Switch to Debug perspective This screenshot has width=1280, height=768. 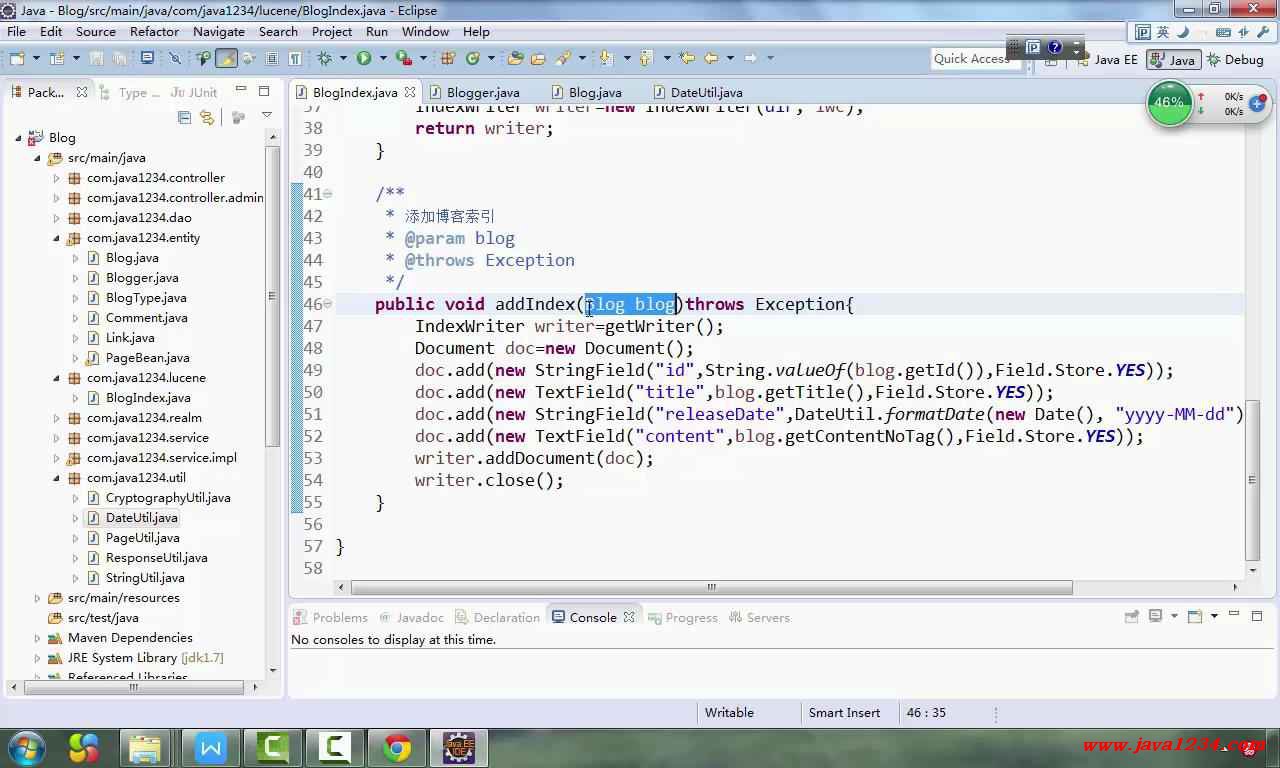pos(1235,60)
